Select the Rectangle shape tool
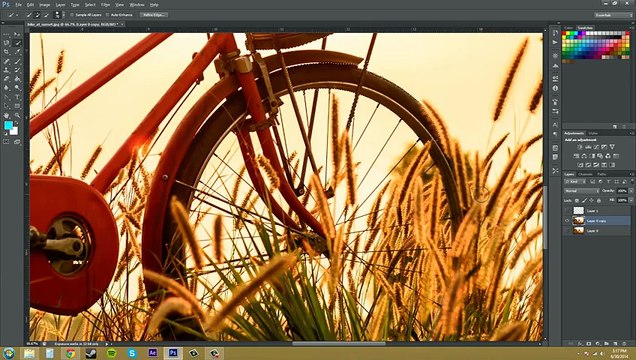636x360 pixels. pos(17,106)
